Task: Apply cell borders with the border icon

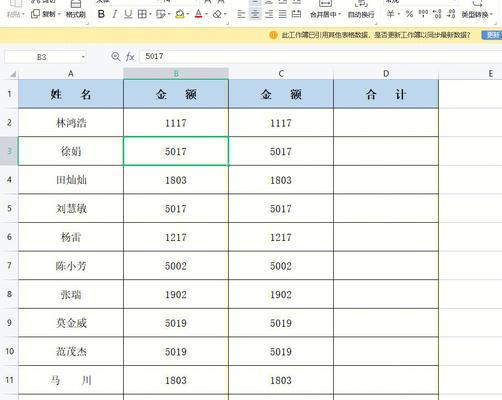Action: pyautogui.click(x=142, y=14)
